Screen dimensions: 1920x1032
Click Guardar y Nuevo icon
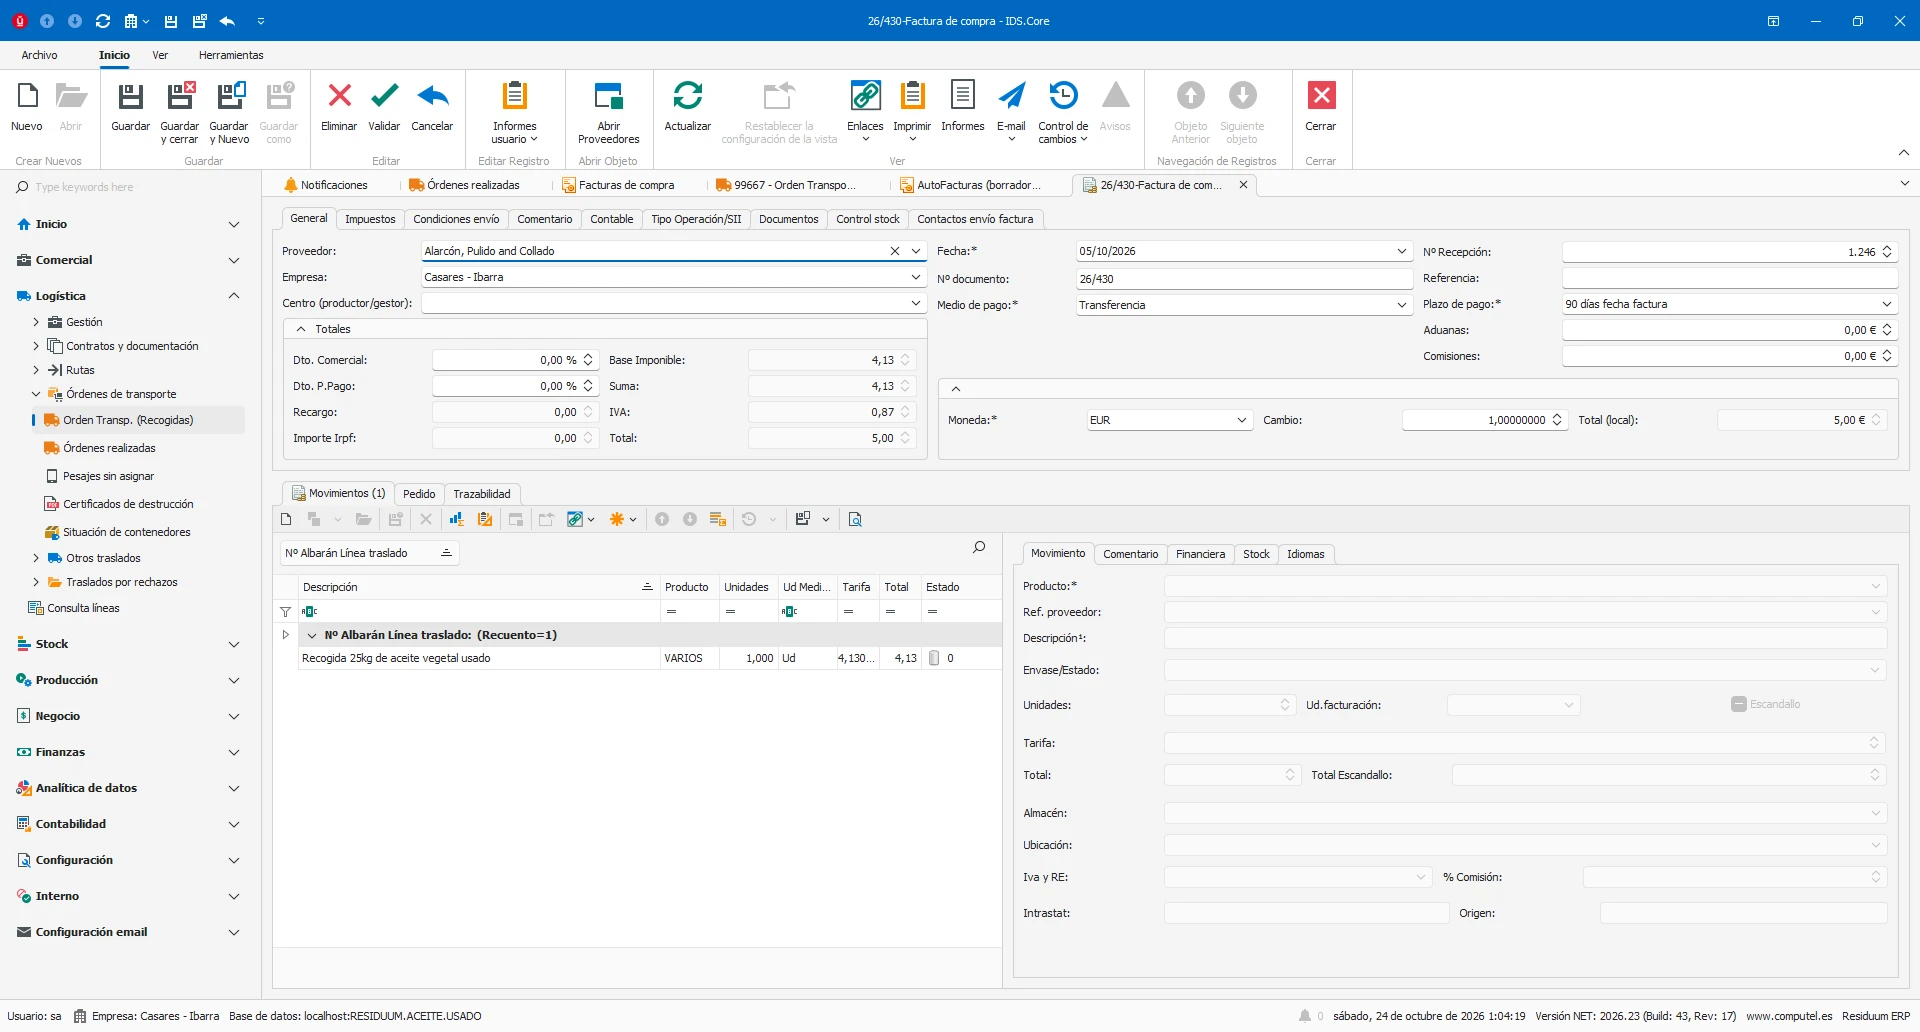click(x=230, y=96)
